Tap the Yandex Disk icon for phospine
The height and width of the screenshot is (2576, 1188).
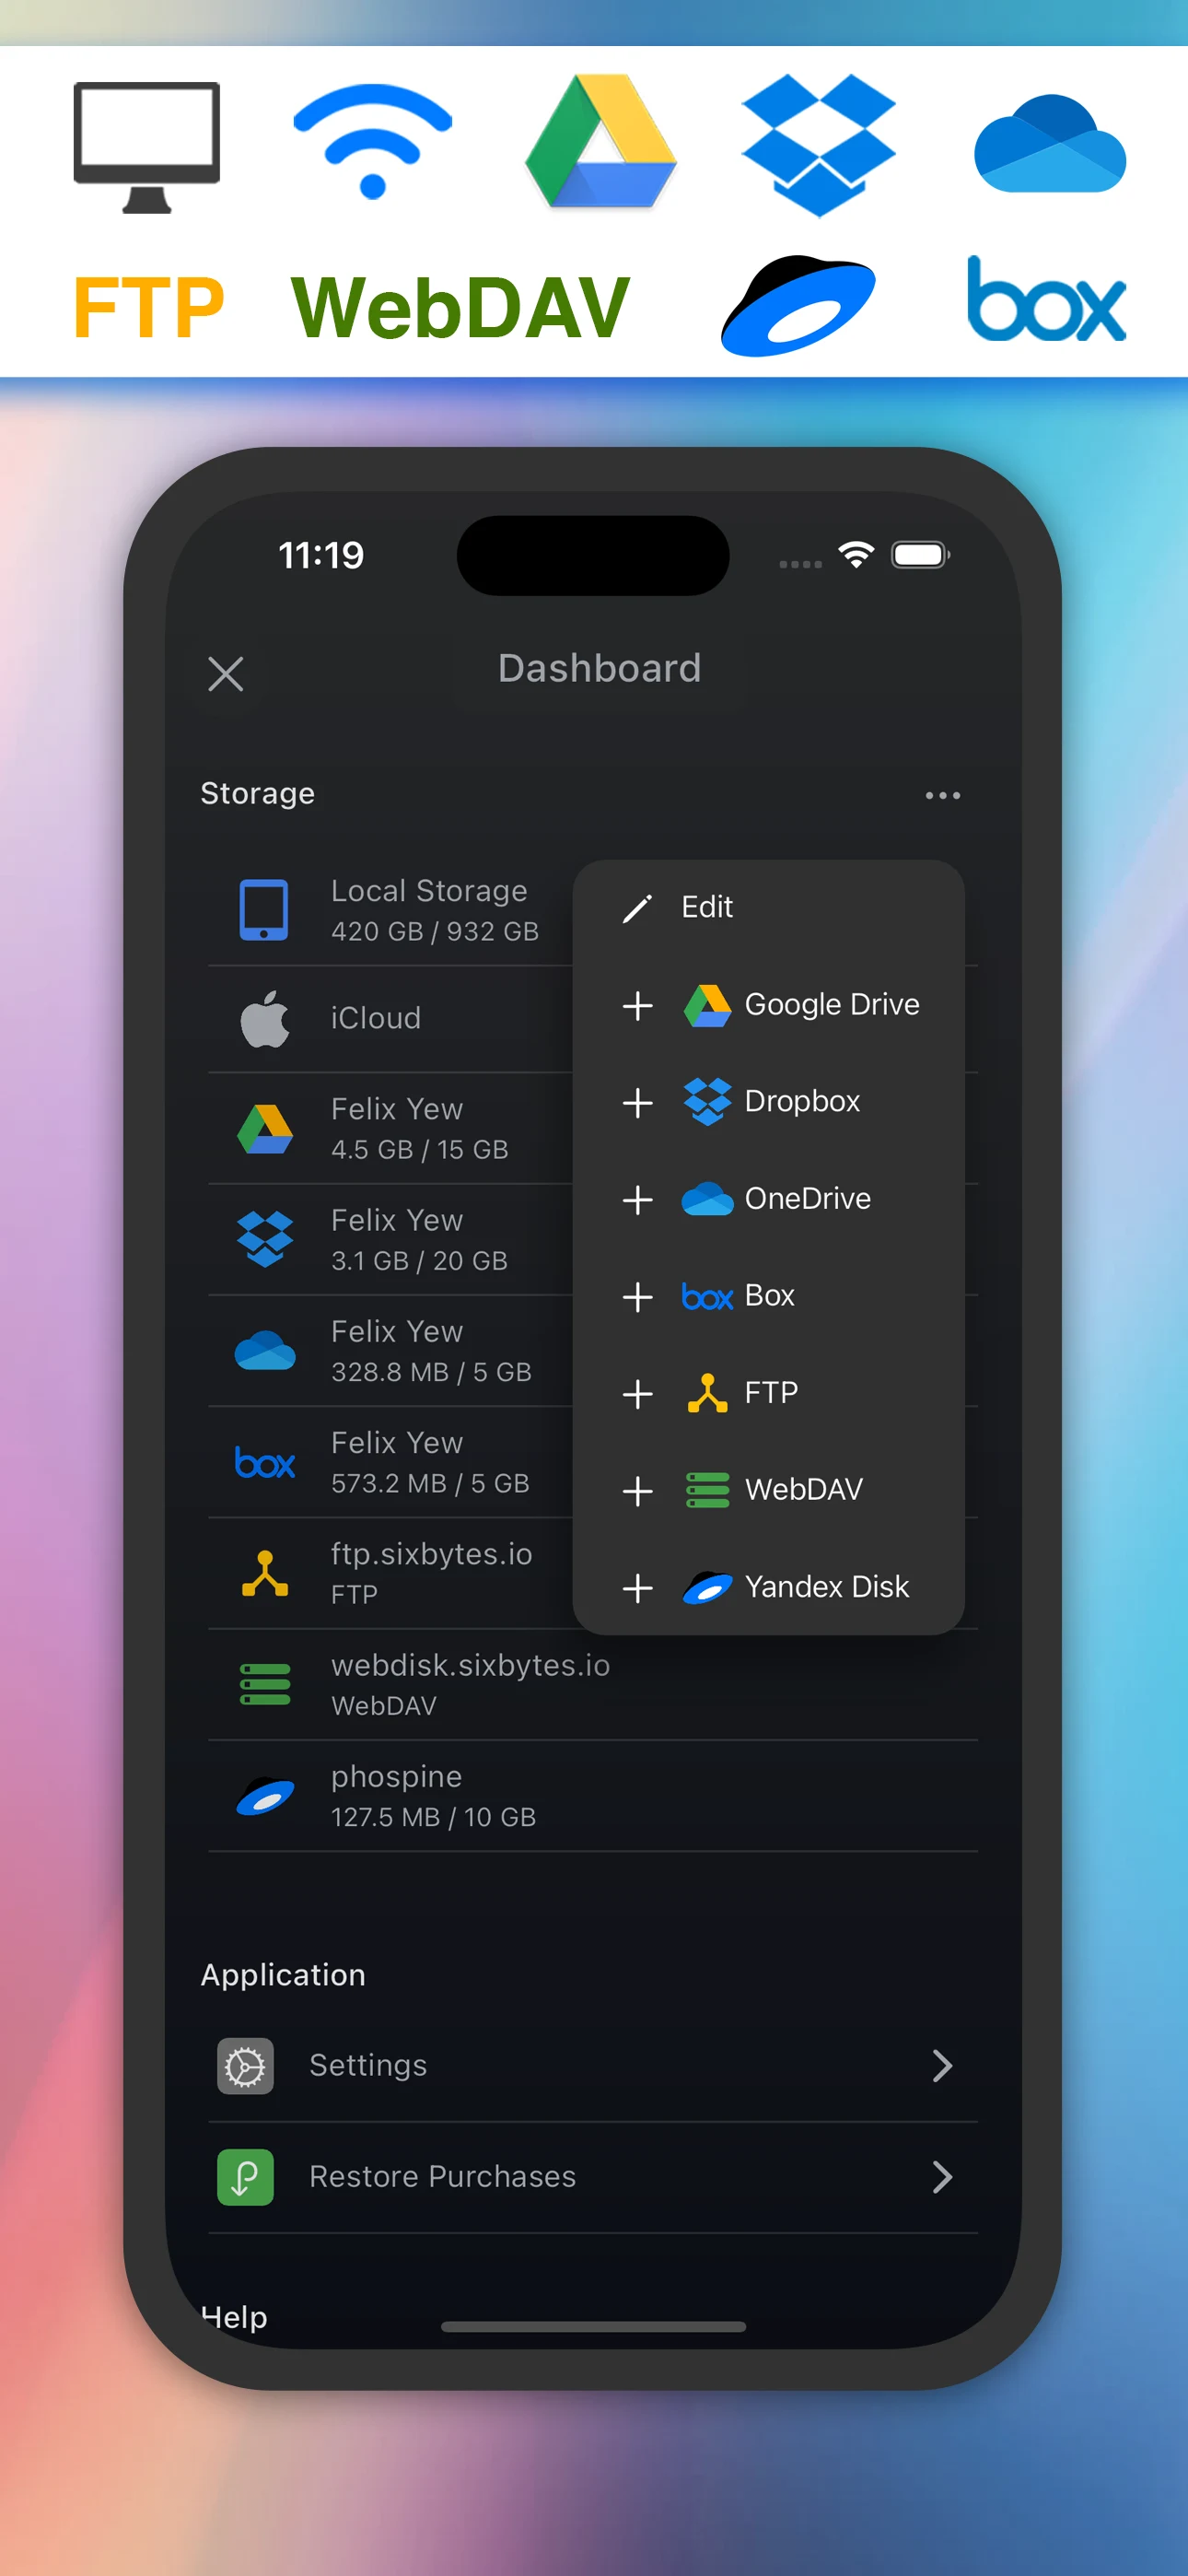[x=265, y=1797]
